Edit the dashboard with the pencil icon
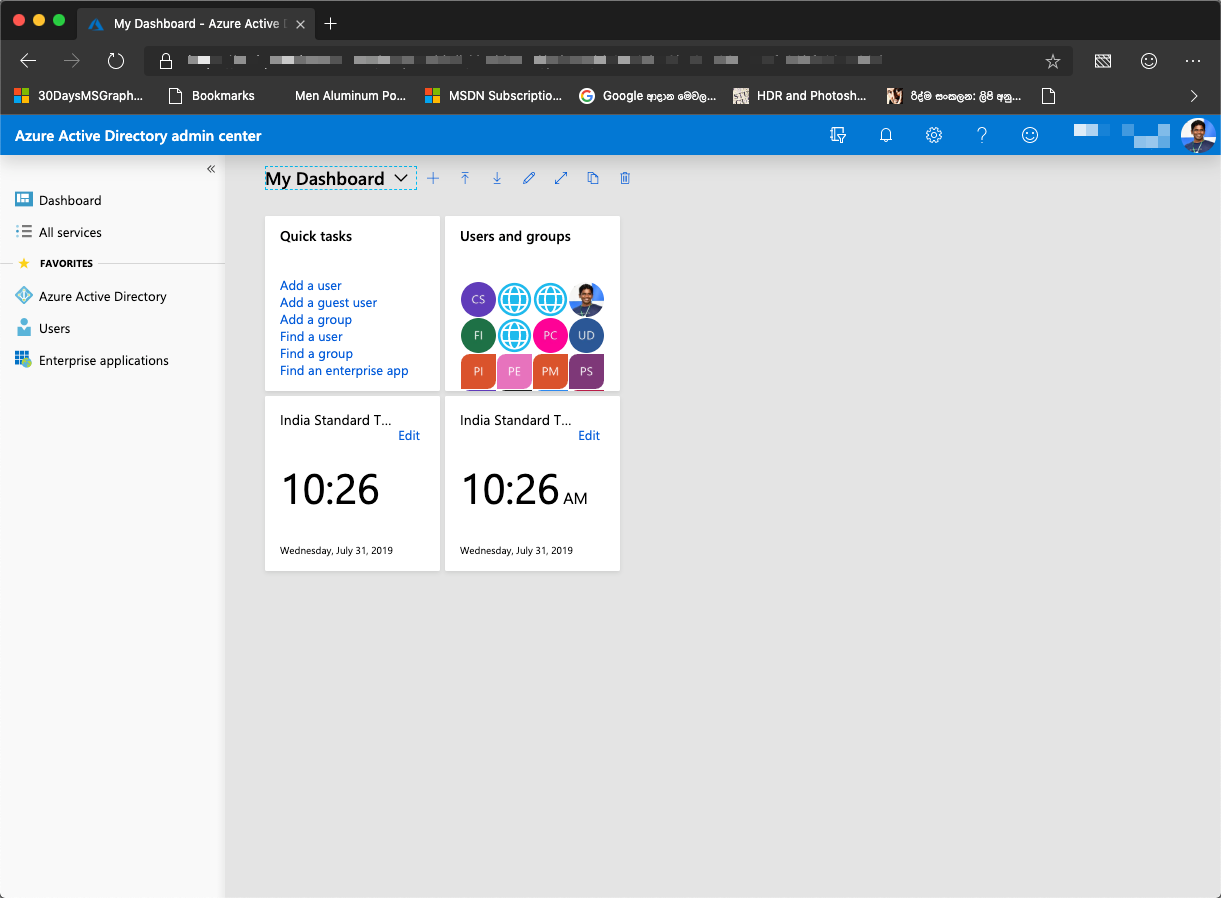1221x898 pixels. [529, 178]
